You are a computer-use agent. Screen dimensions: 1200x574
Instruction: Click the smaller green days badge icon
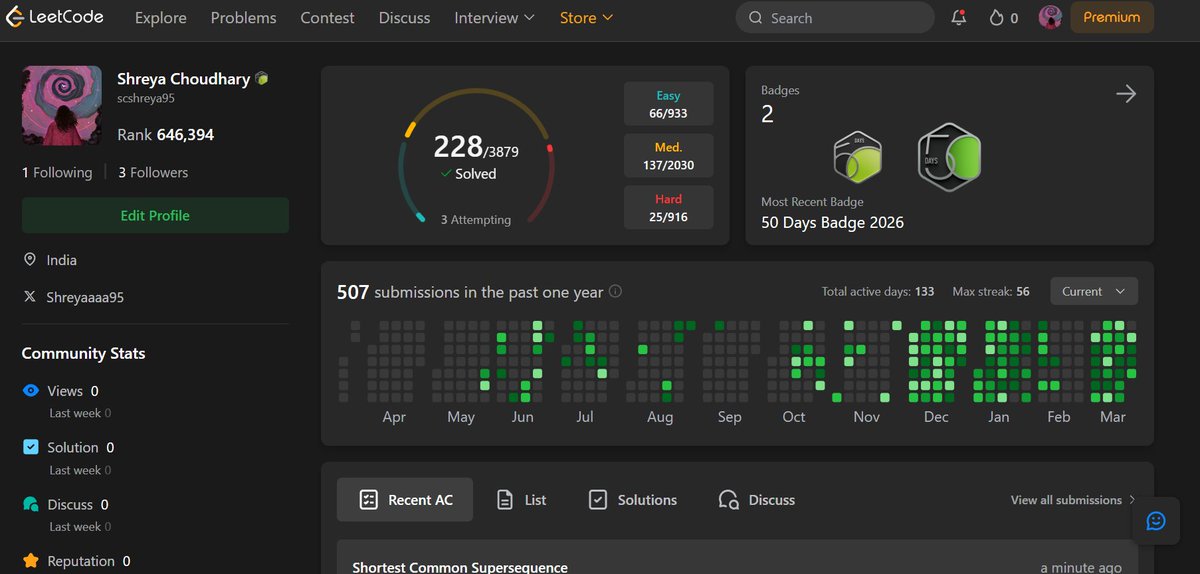856,157
